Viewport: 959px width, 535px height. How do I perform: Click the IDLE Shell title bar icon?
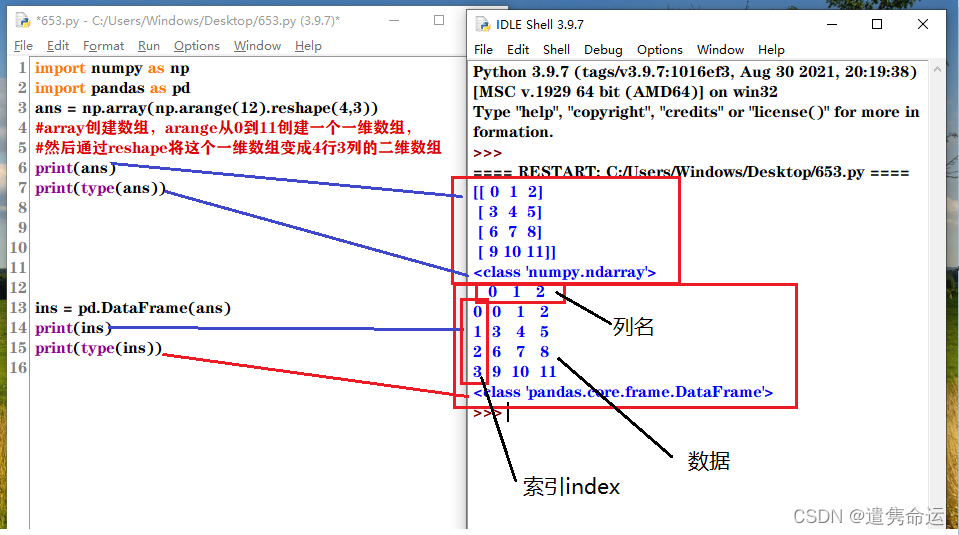pos(483,24)
